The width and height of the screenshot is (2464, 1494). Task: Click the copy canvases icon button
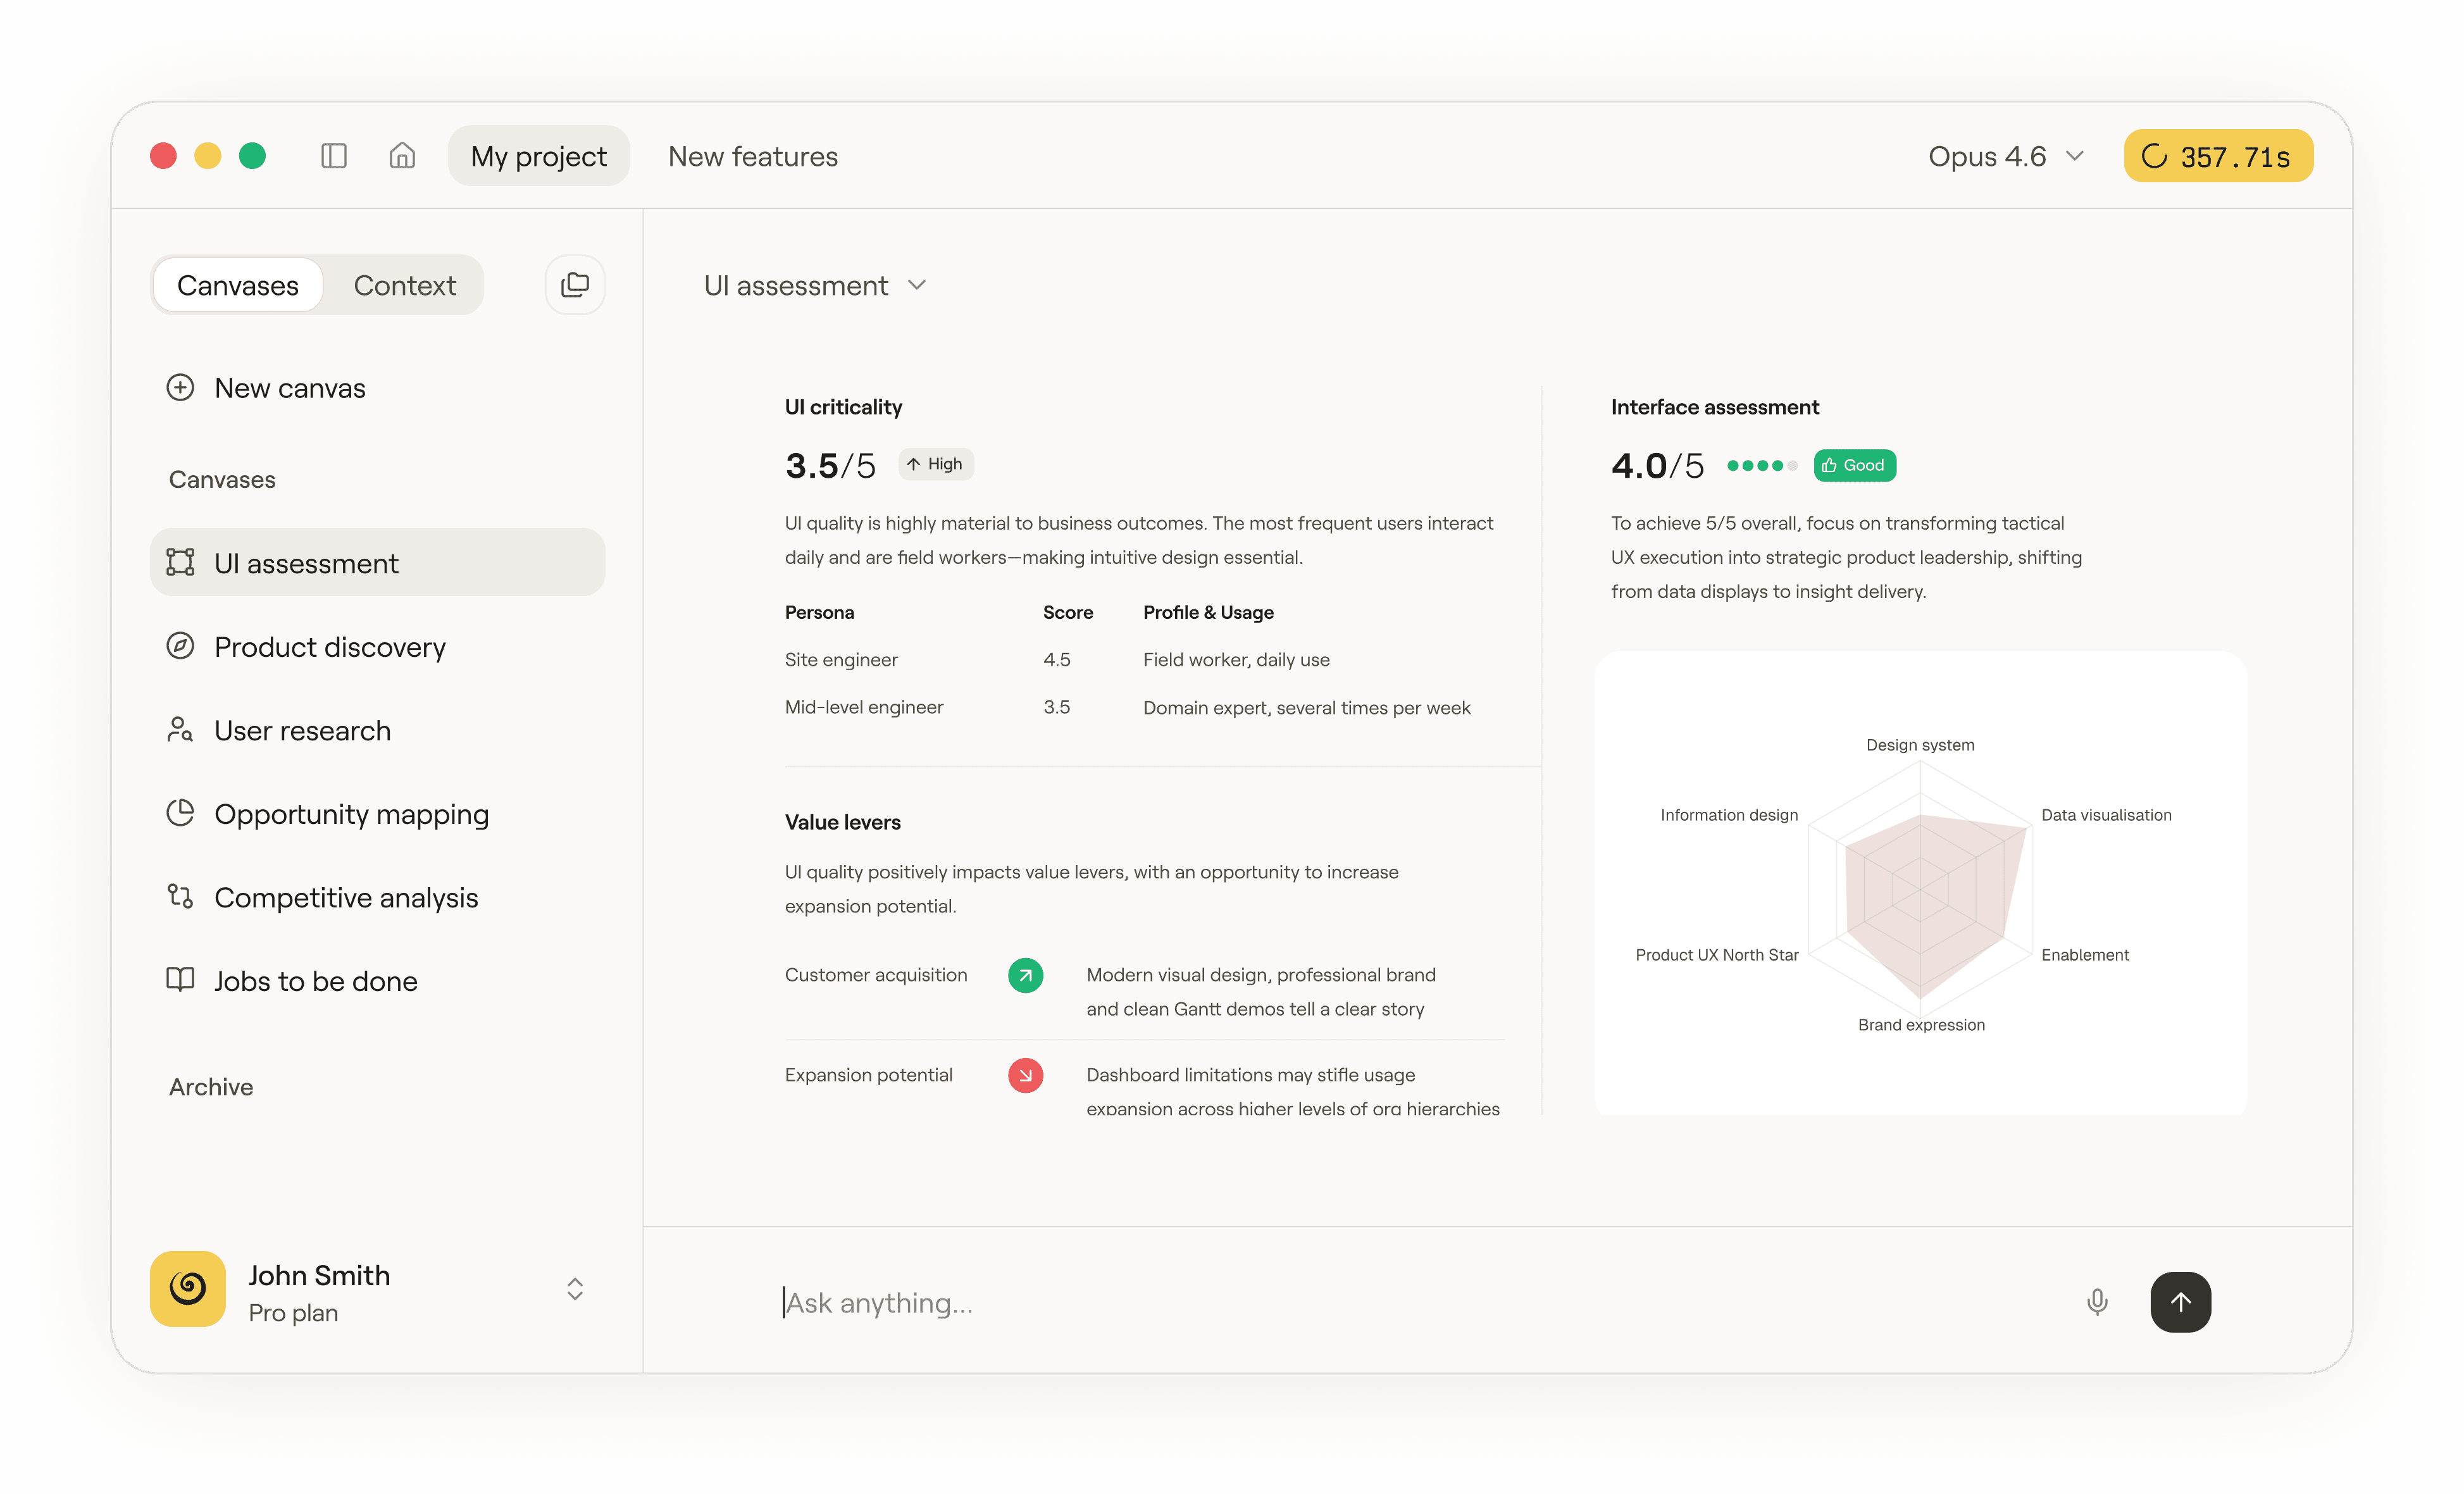[x=575, y=285]
